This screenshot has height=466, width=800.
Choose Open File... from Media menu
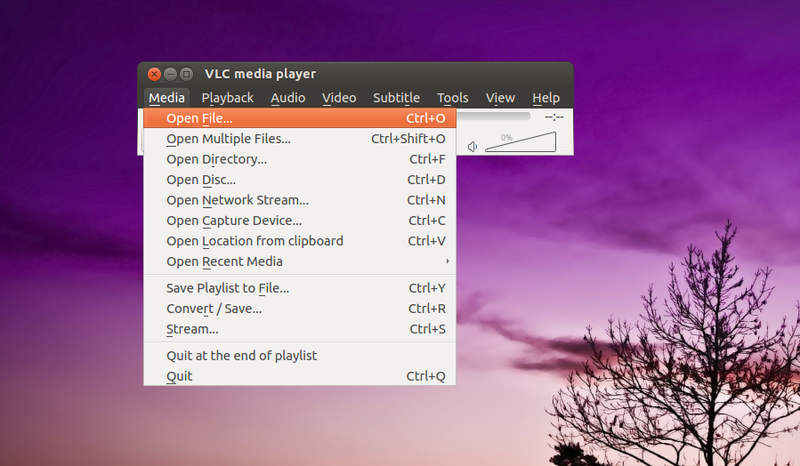tap(299, 118)
